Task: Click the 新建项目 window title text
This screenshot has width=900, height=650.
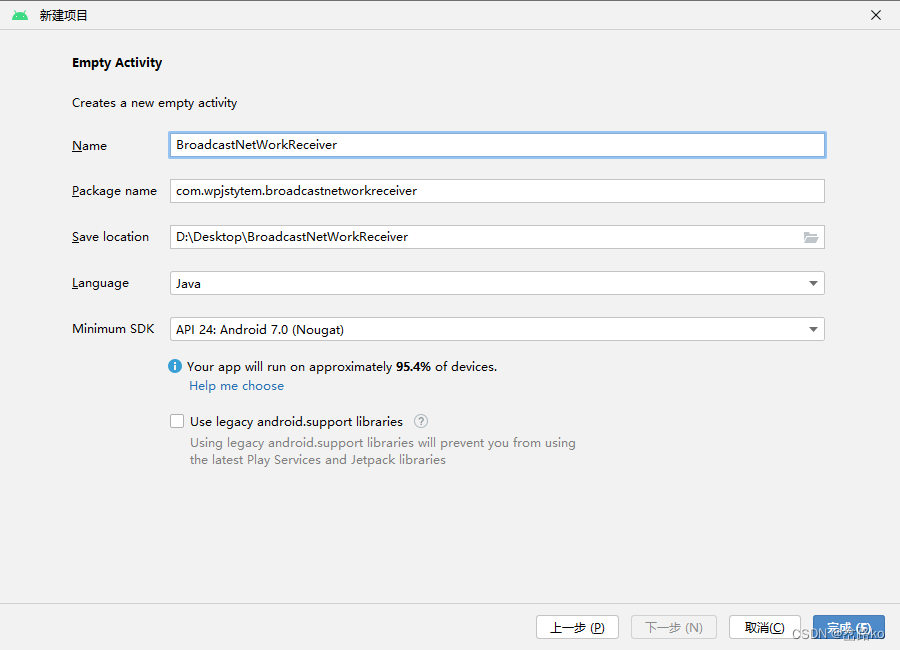Action: pos(63,16)
